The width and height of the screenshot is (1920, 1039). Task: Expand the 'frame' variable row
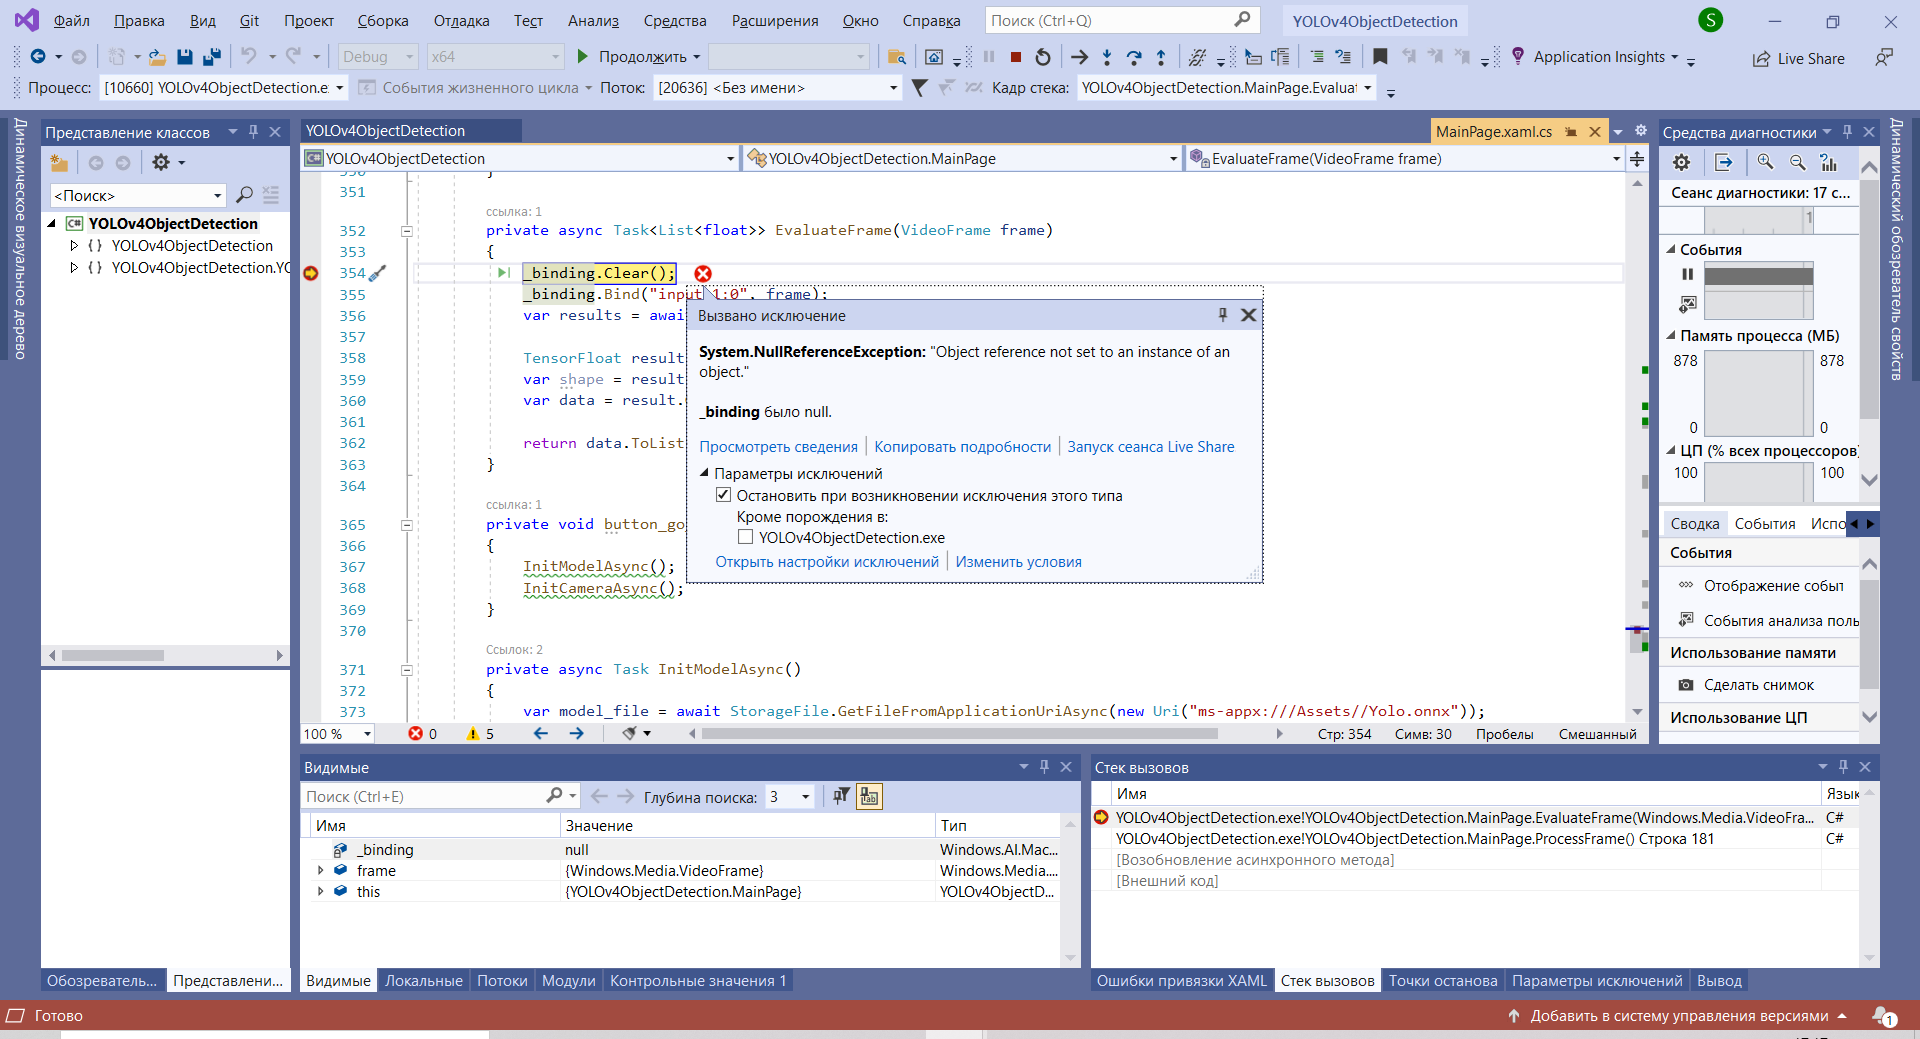coord(320,870)
